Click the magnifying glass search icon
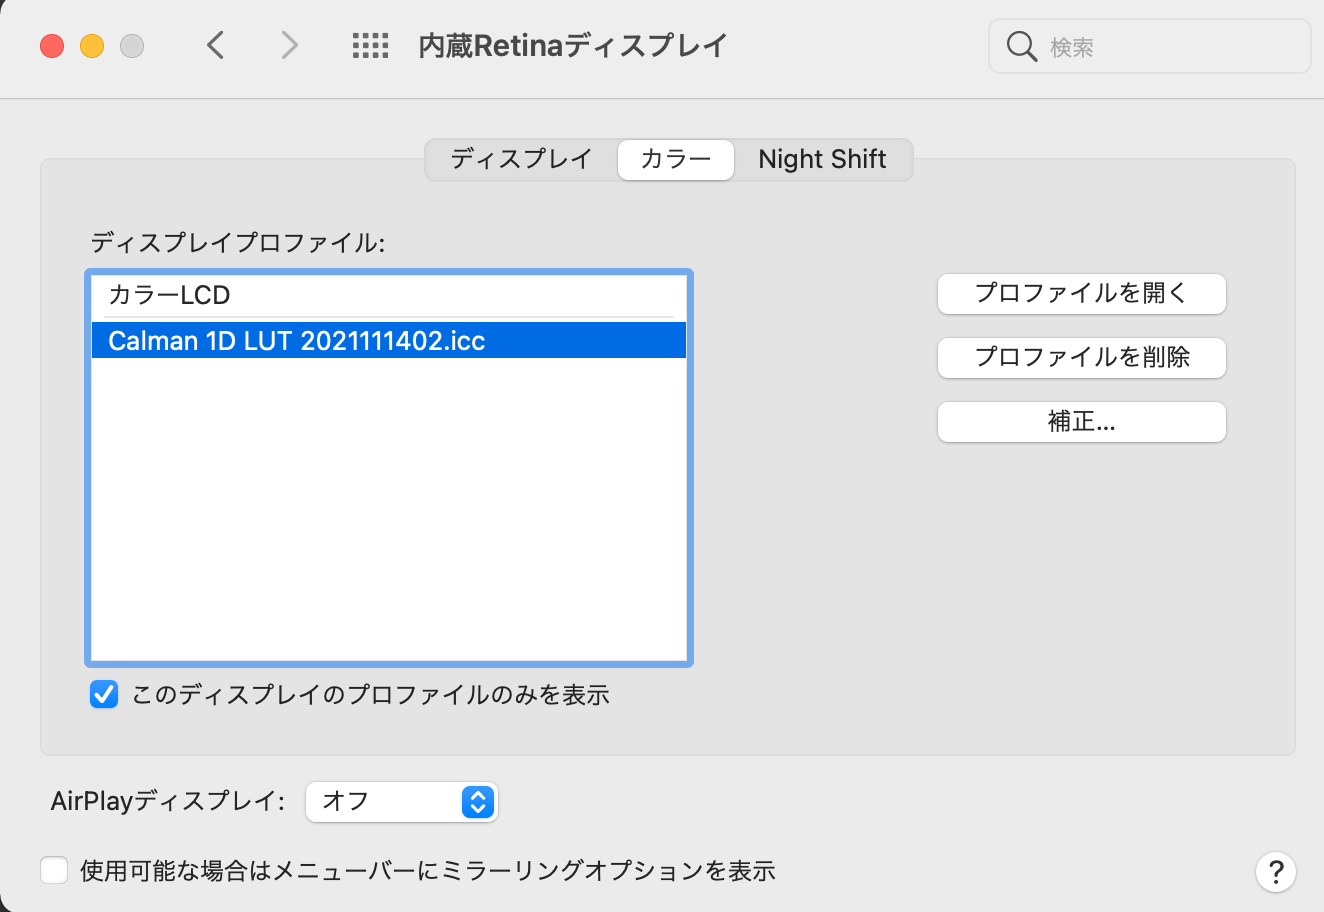Viewport: 1324px width, 912px height. click(x=1021, y=46)
